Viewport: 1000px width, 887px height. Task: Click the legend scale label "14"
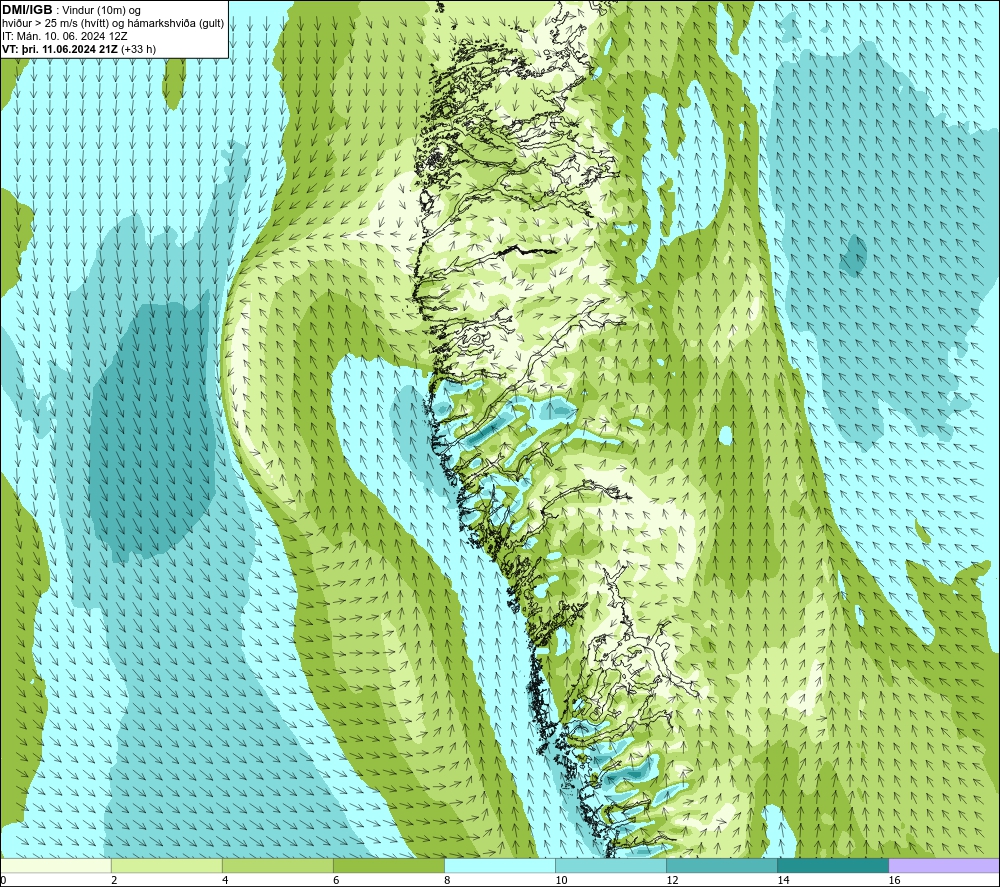pyautogui.click(x=783, y=881)
